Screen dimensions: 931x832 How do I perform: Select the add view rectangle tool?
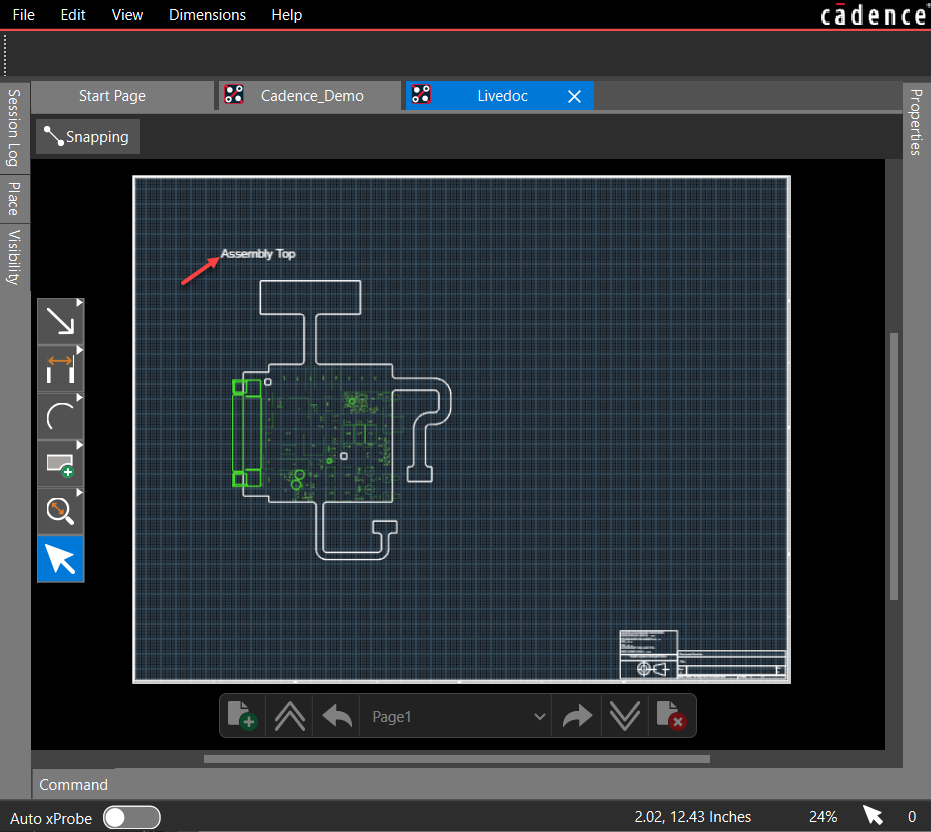[60, 464]
